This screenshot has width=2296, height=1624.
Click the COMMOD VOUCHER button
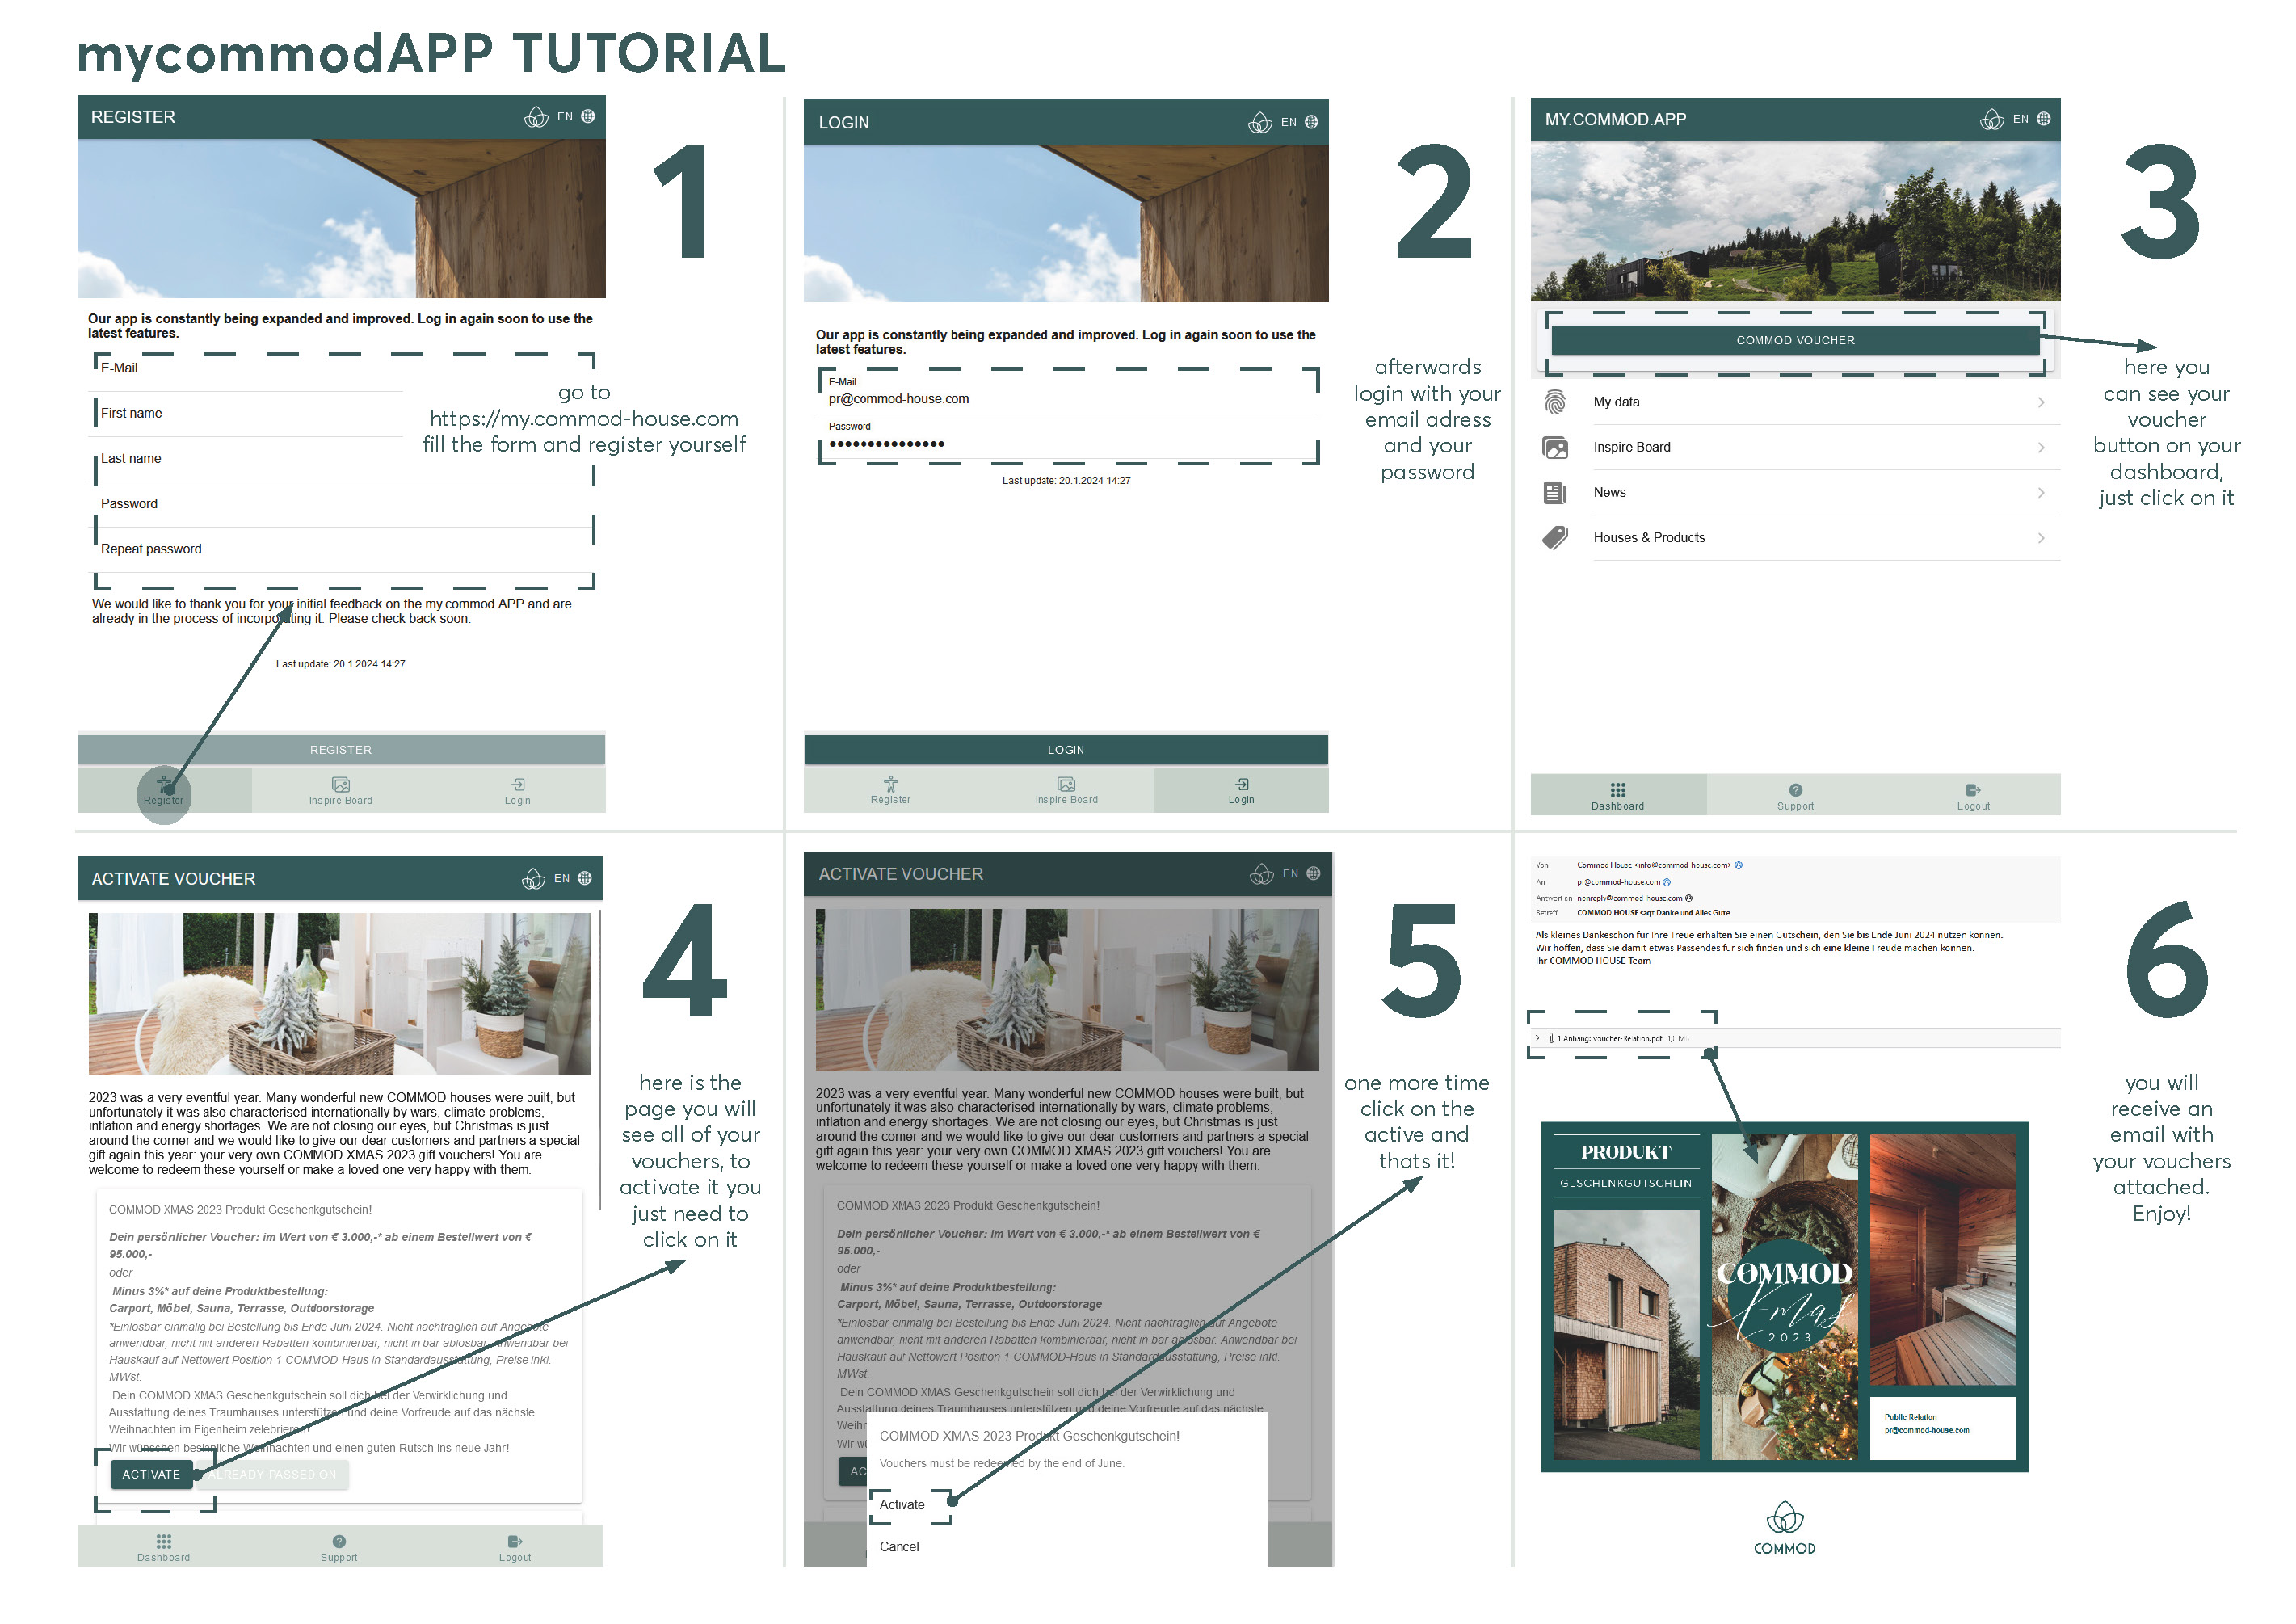1795,340
